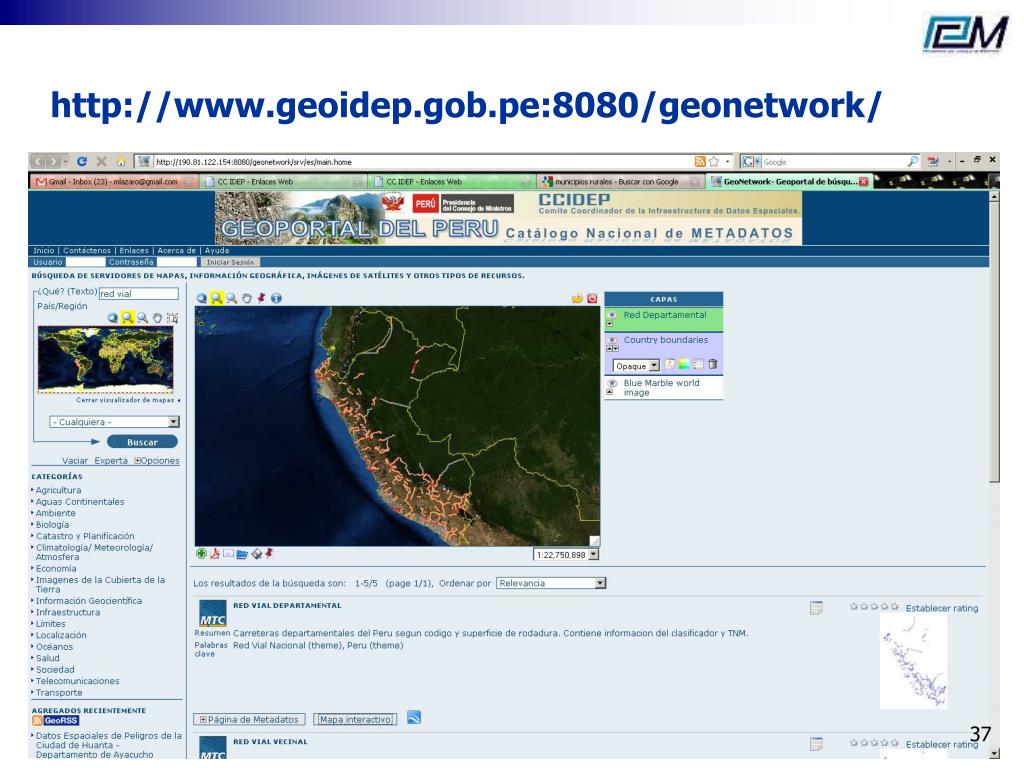Click the blue folder open icon below map
Image resolution: width=1024 pixels, height=768 pixels.
242,554
